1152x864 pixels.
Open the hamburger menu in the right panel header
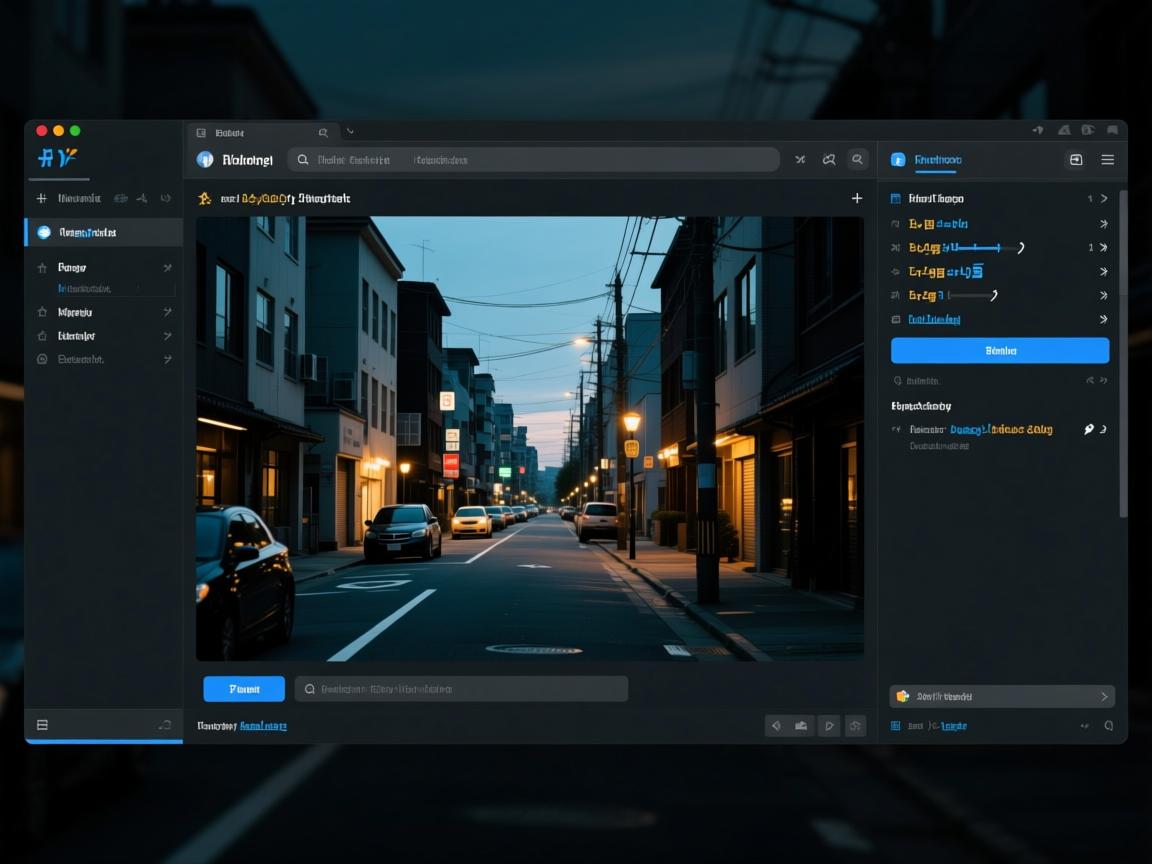point(1107,160)
